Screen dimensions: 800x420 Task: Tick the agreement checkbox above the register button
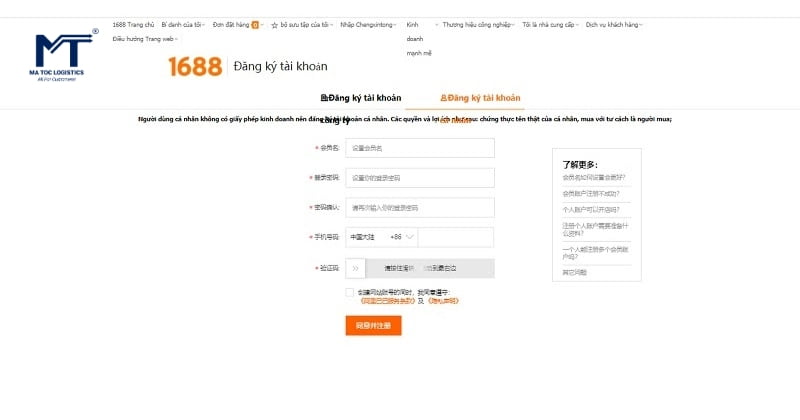click(x=349, y=292)
